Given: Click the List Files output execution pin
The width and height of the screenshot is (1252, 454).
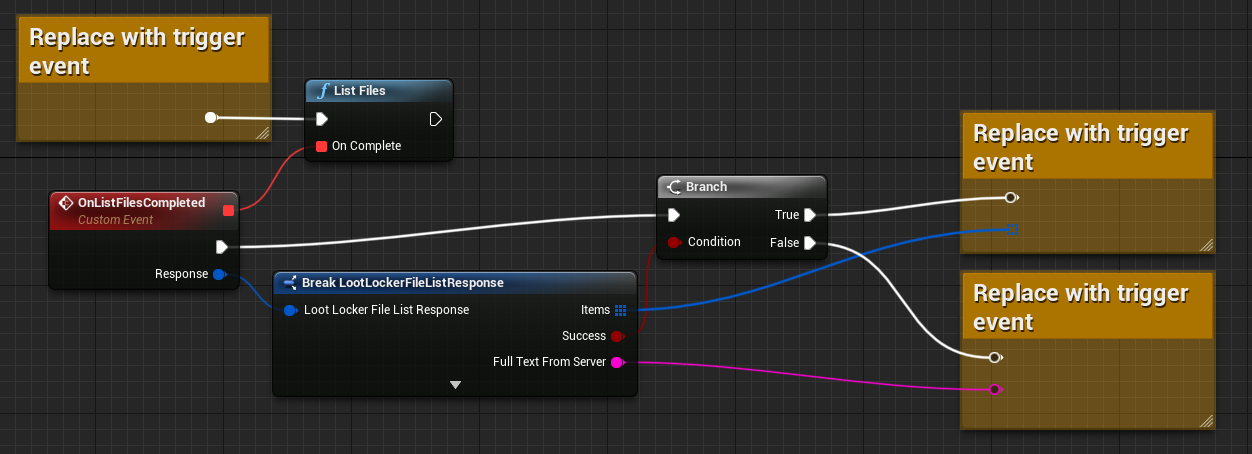Looking at the screenshot, I should pyautogui.click(x=436, y=119).
